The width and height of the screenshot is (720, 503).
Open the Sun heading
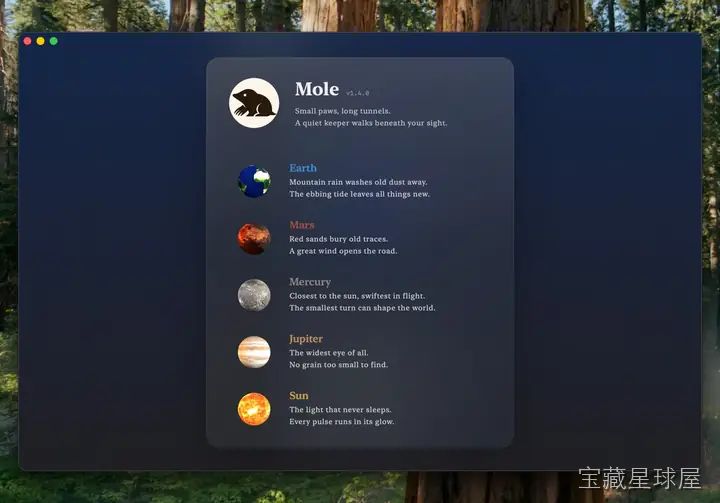(299, 396)
